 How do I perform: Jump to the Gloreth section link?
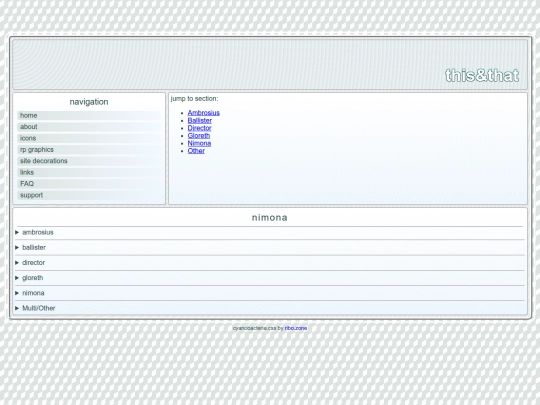pos(199,135)
